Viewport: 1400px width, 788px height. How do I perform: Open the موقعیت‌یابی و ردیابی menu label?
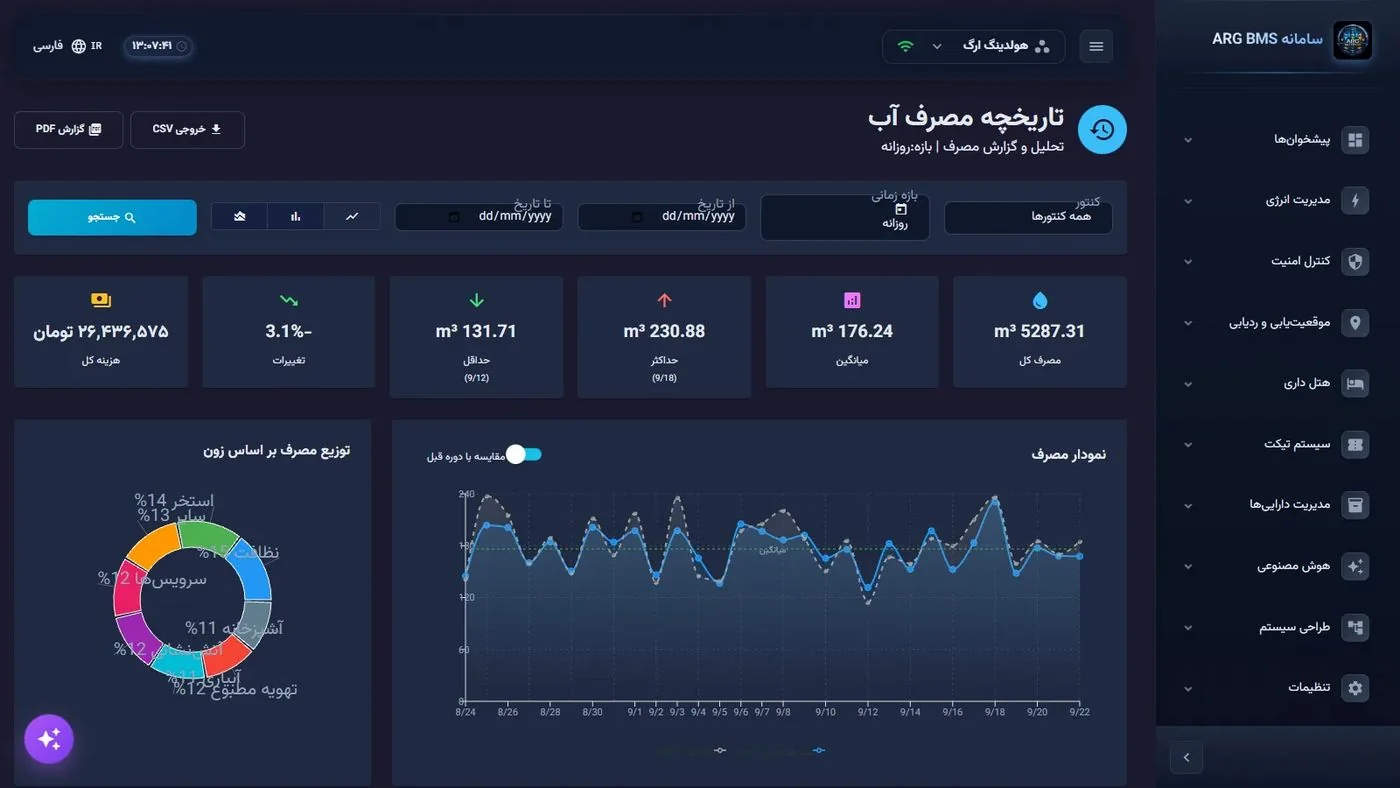[x=1280, y=323]
